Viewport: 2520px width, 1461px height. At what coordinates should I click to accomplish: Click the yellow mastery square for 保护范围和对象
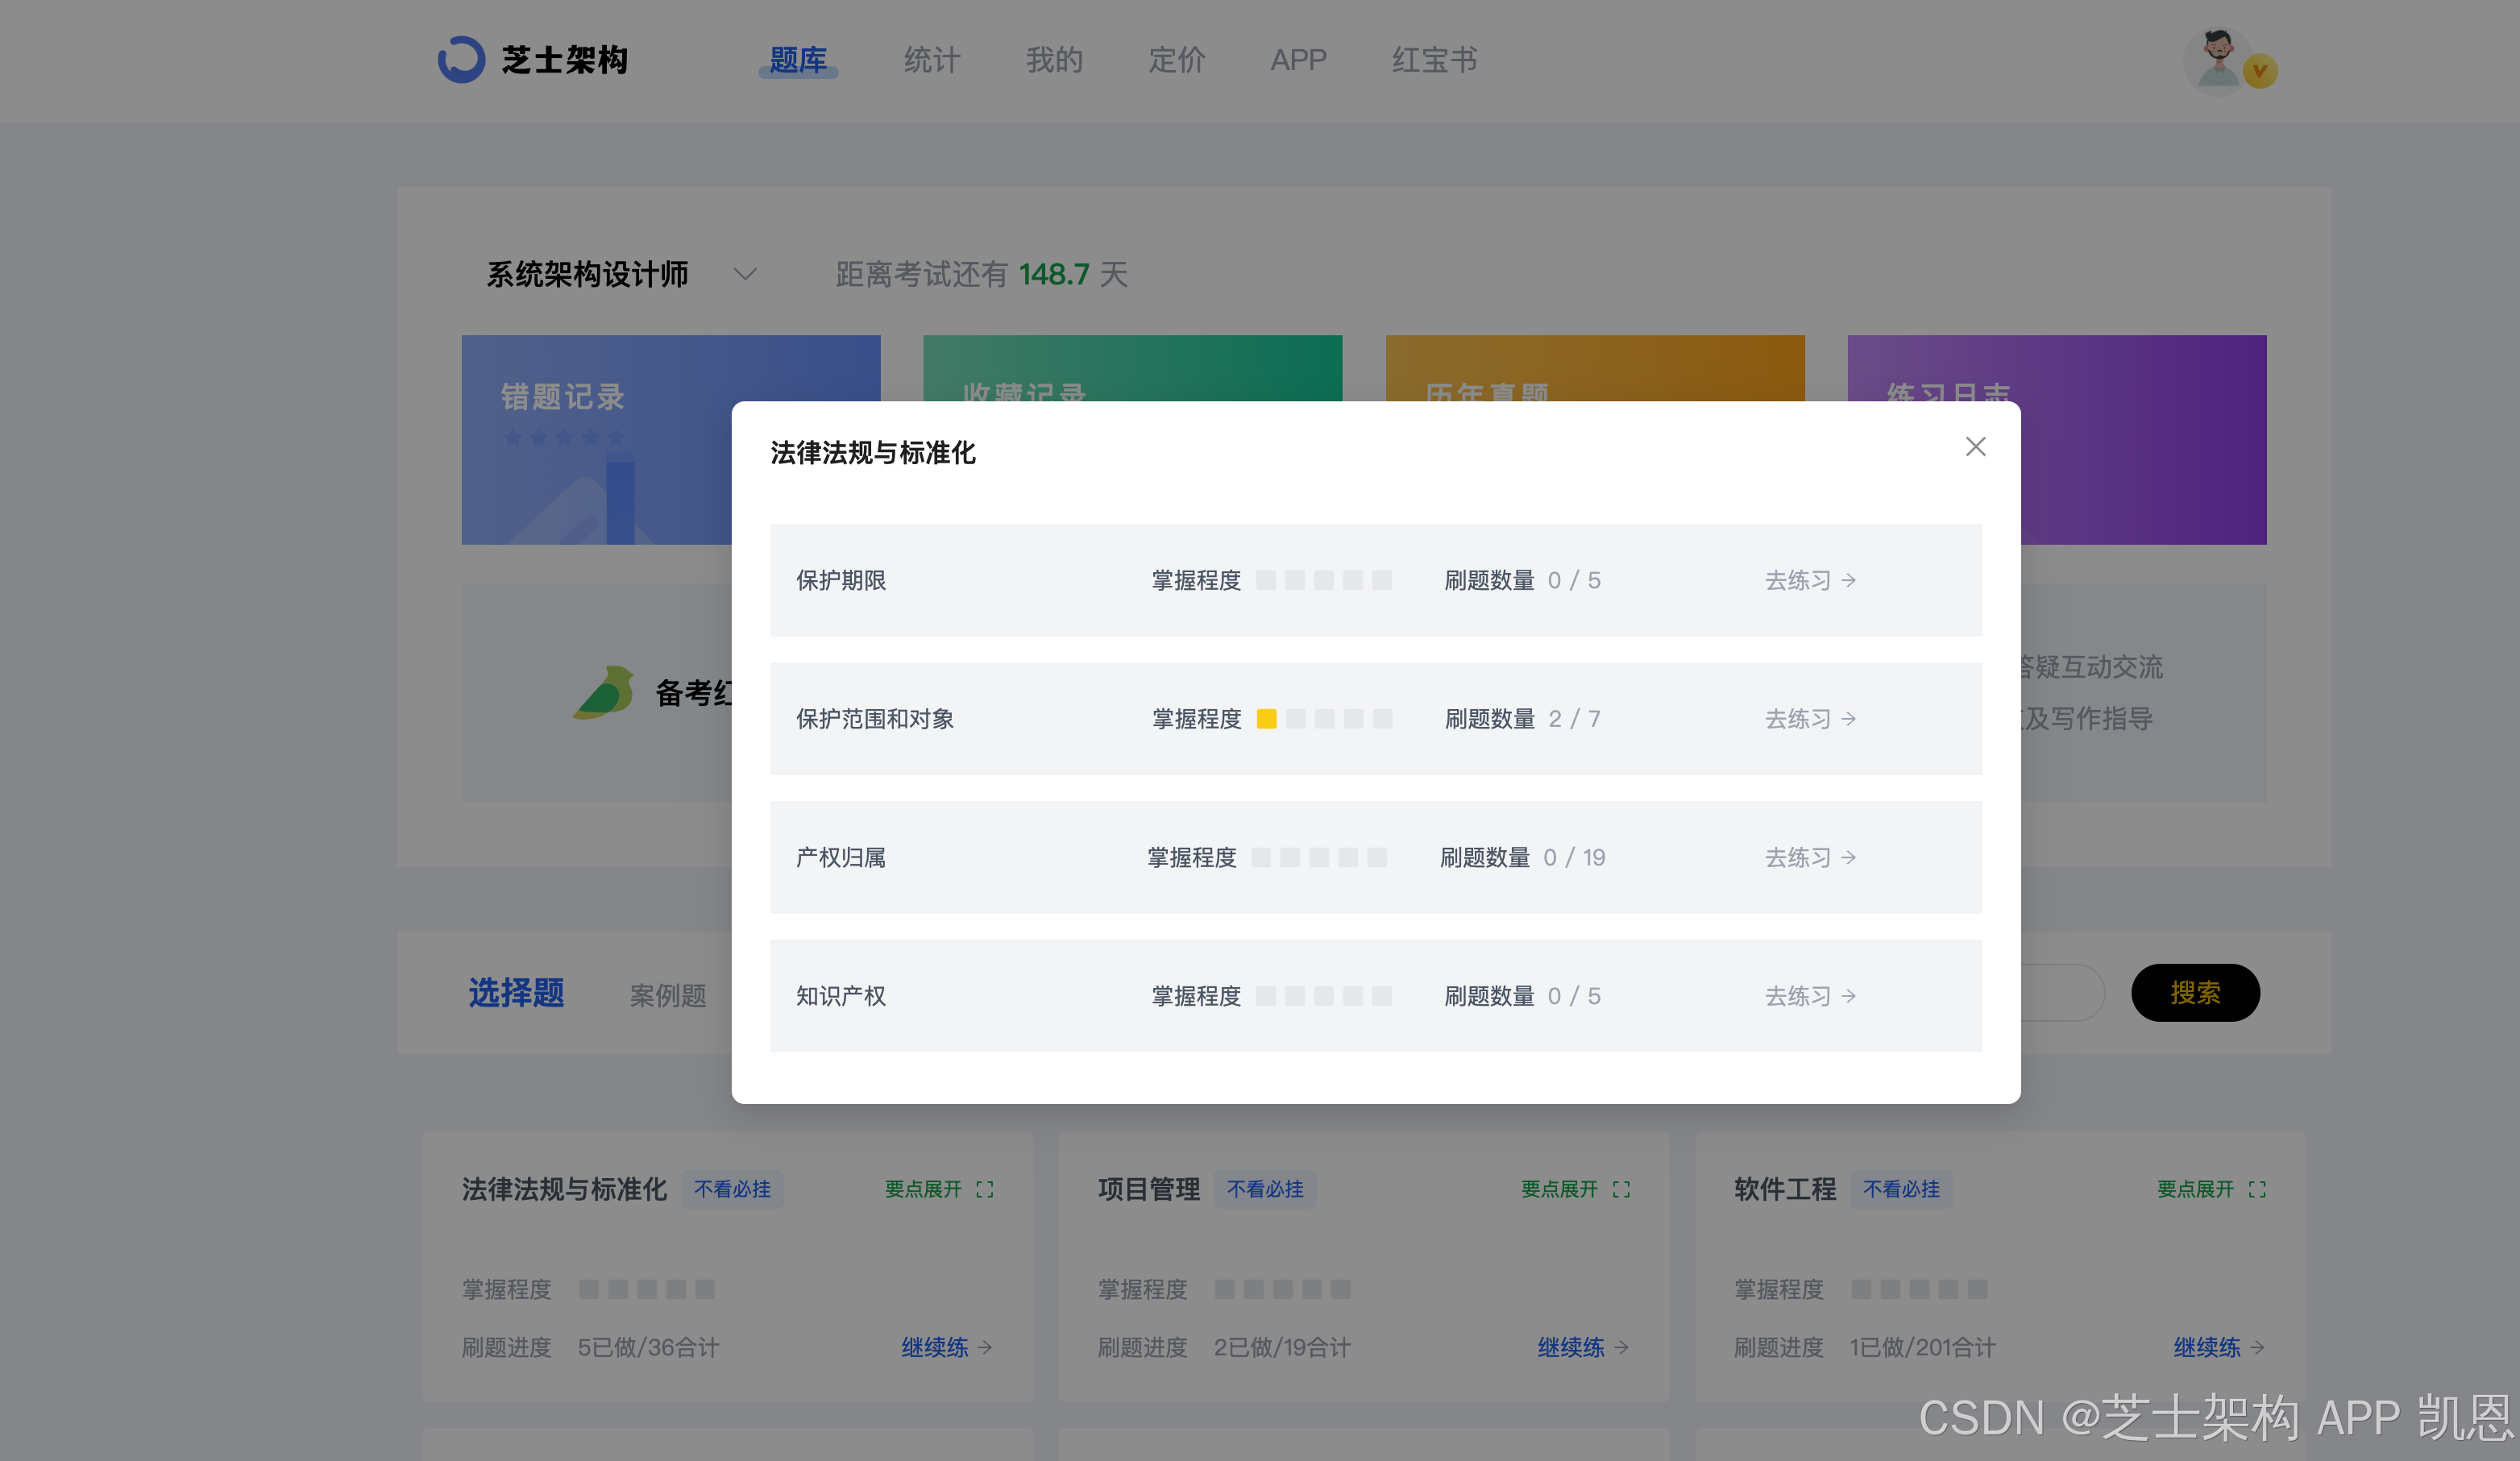[1266, 719]
